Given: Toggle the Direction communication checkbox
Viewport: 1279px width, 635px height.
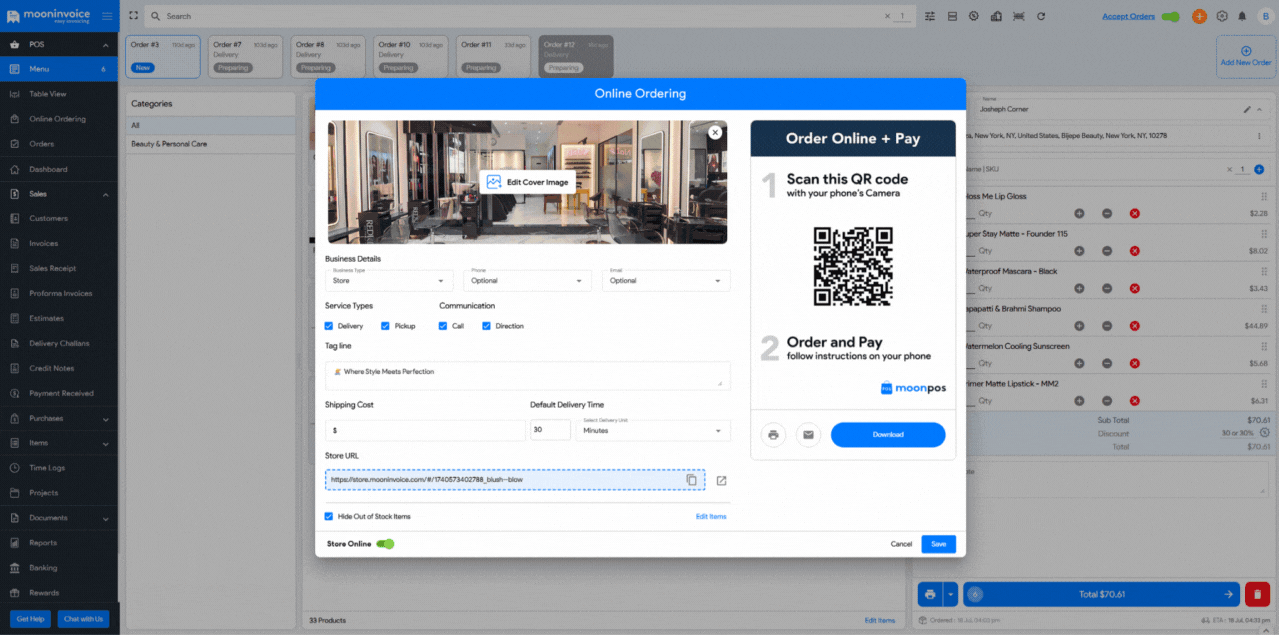Looking at the screenshot, I should 487,326.
